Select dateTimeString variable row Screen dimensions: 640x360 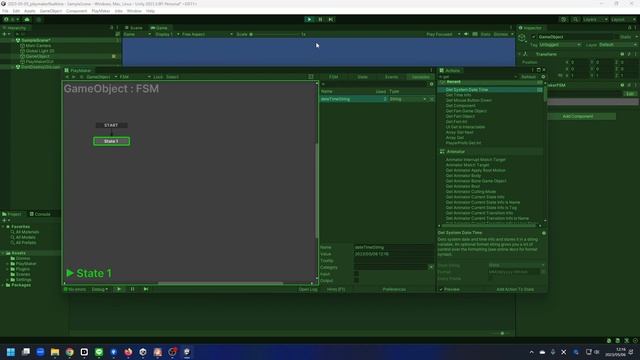point(353,99)
